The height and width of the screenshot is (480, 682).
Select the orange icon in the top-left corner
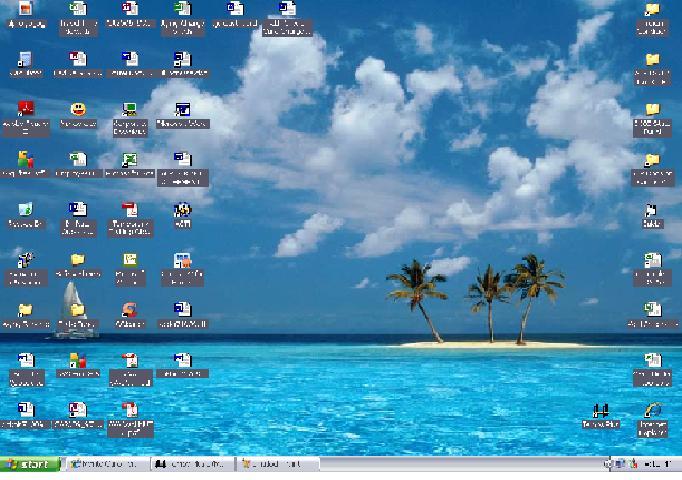(26, 9)
